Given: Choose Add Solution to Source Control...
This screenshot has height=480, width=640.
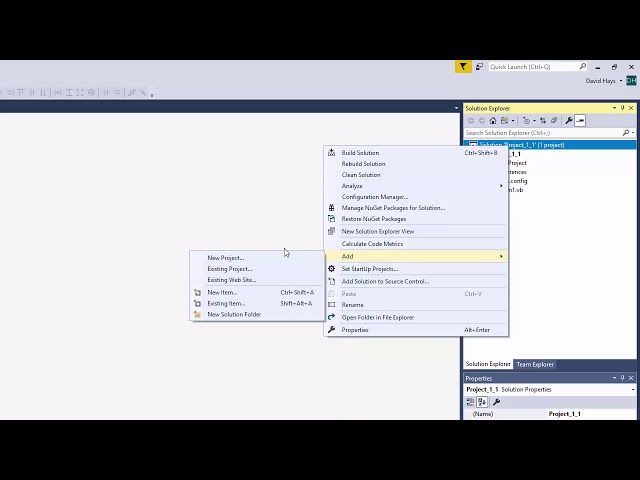Looking at the screenshot, I should pos(416,281).
